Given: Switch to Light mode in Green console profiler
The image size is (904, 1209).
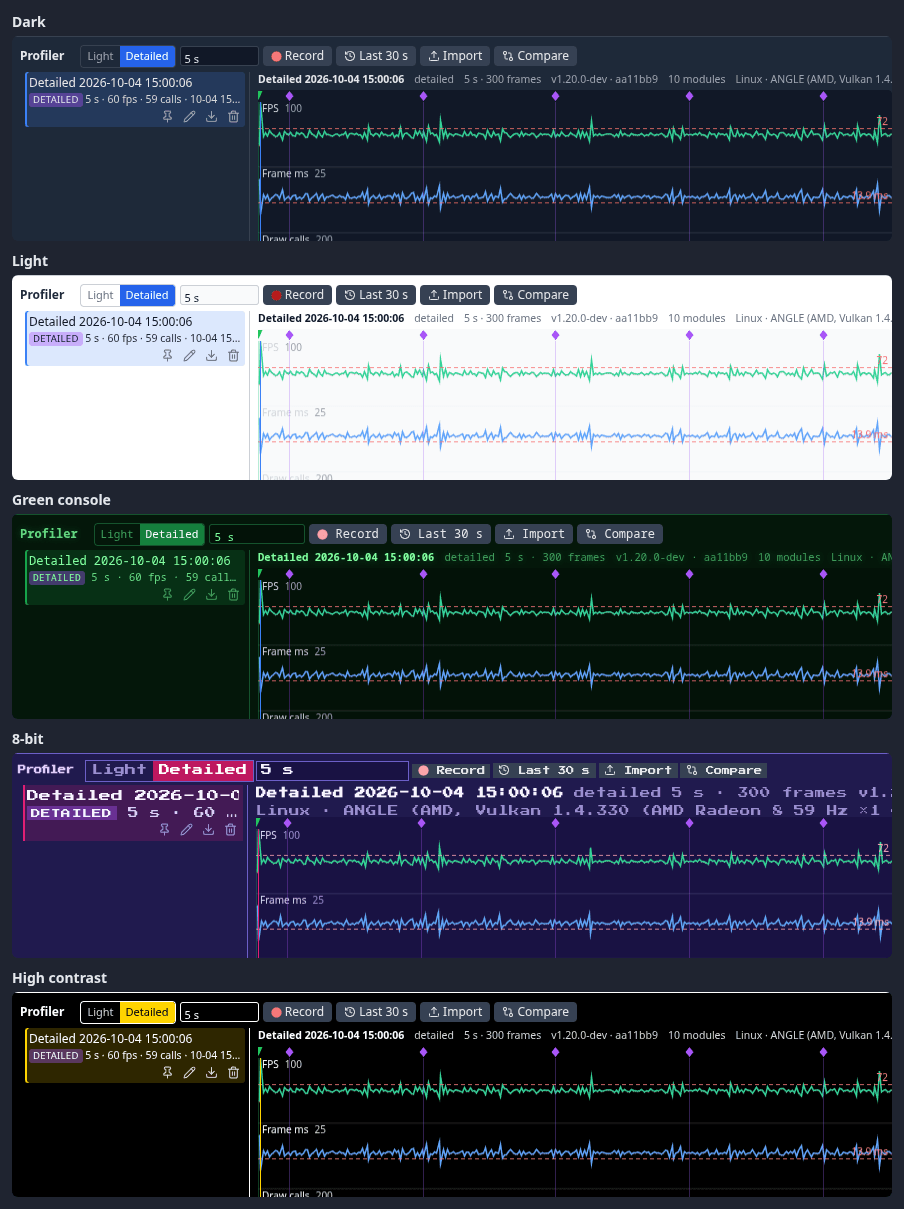Looking at the screenshot, I should click(x=117, y=534).
